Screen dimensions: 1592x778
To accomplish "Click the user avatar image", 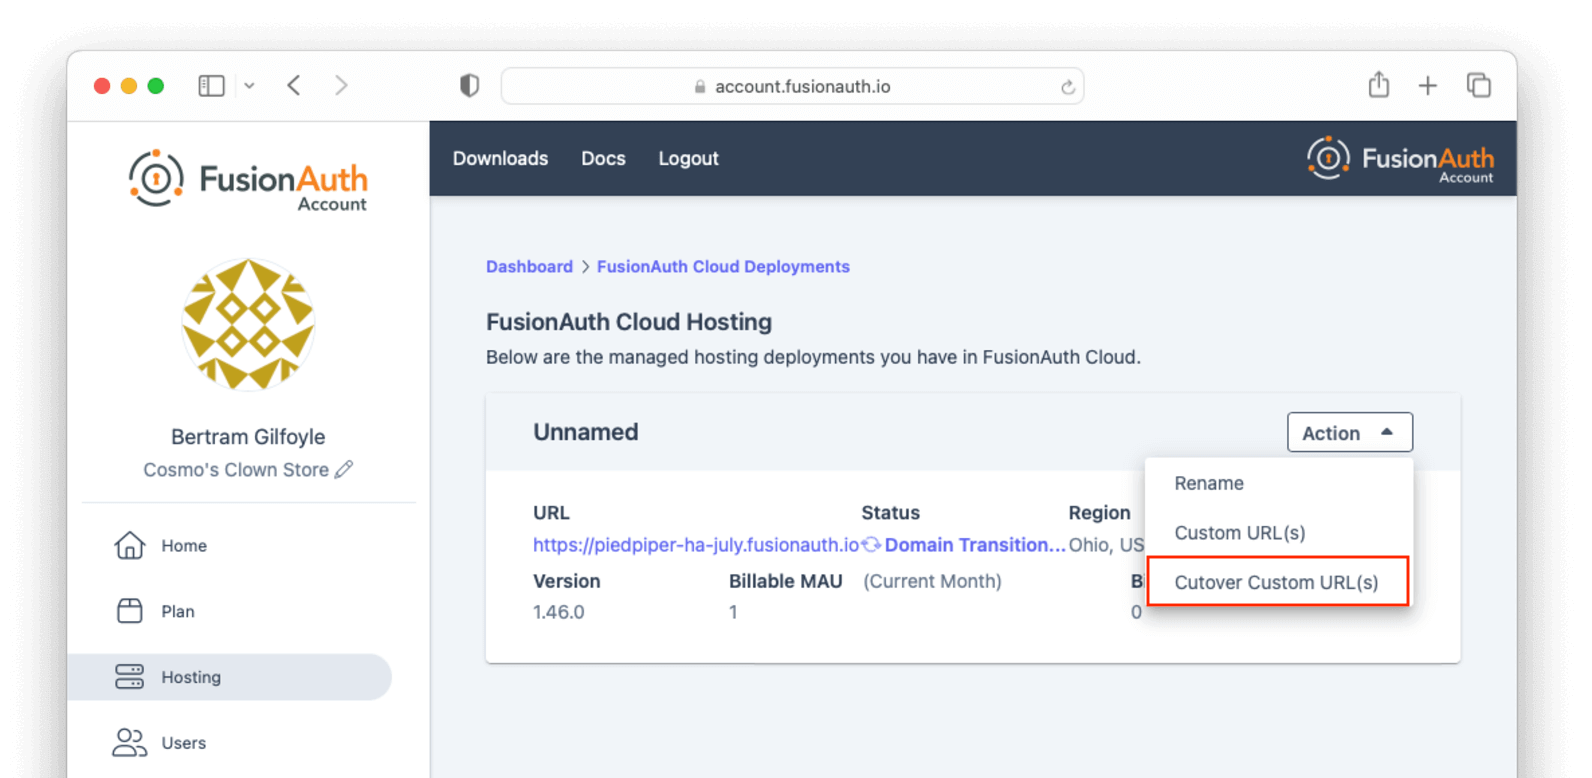I will 248,324.
